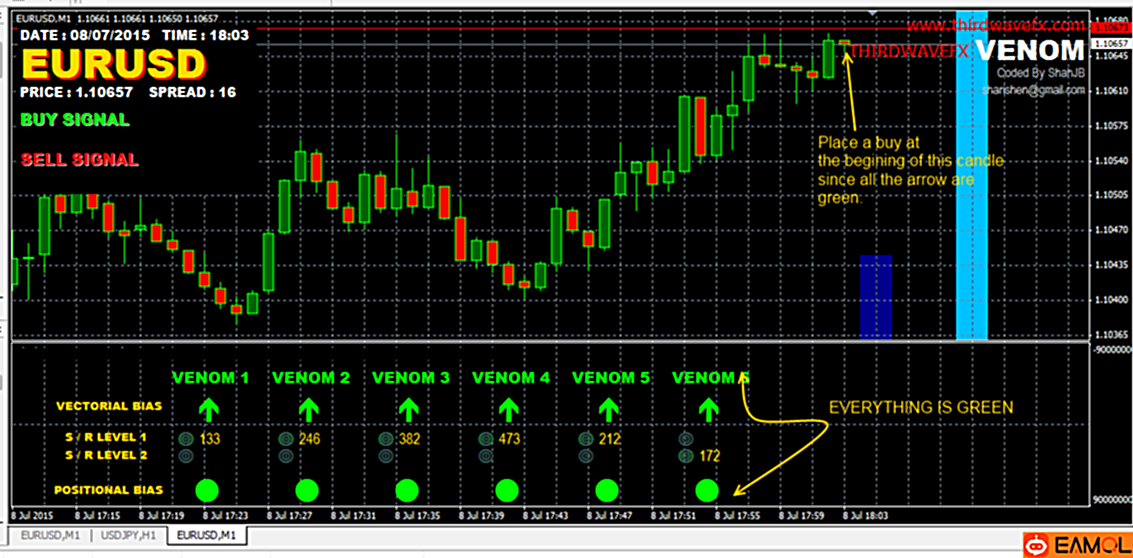Select VENOM 1 positional bias green circle
Screen dimensions: 1133x558
[x=207, y=490]
